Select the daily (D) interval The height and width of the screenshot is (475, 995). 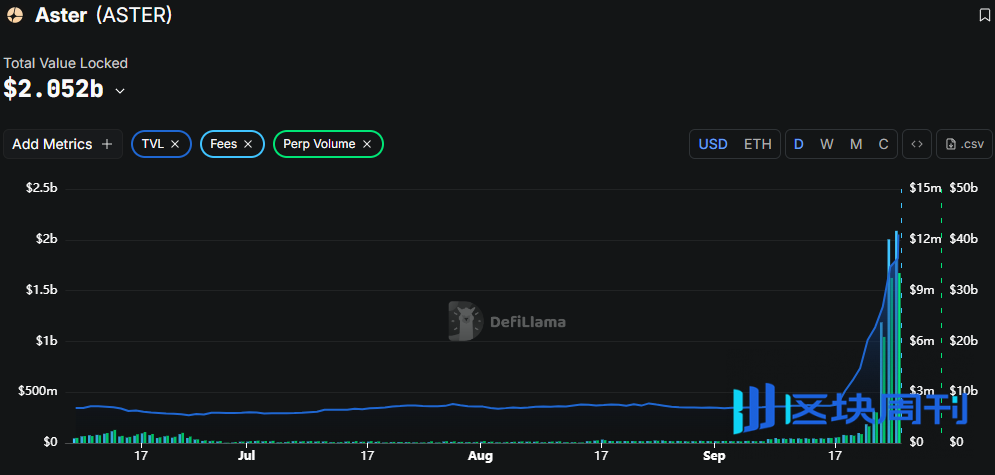click(799, 144)
